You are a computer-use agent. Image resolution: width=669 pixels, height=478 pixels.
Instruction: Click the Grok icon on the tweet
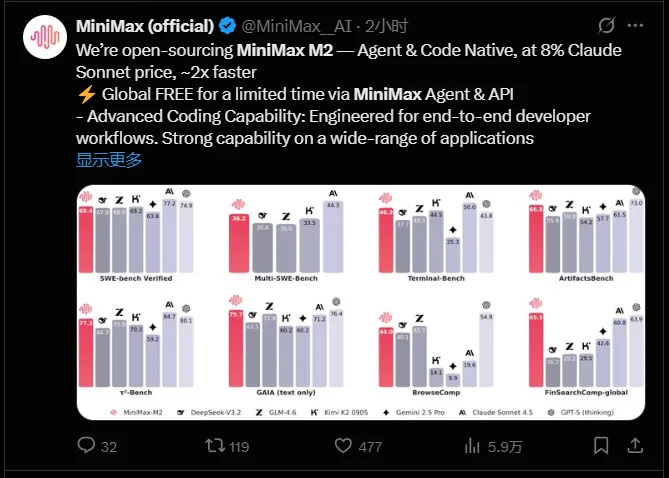pyautogui.click(x=605, y=23)
